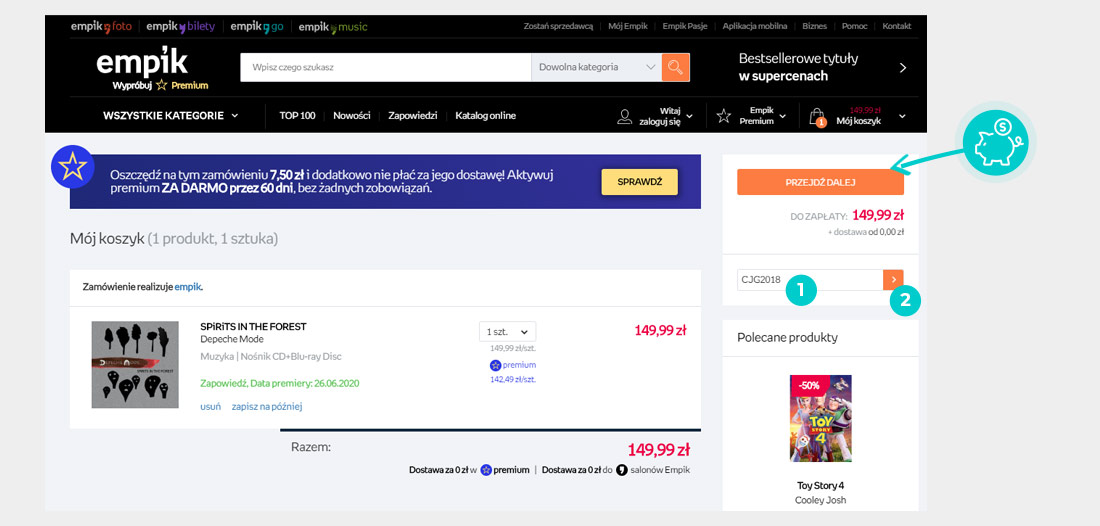Click premium icon in delivery note

click(x=485, y=470)
